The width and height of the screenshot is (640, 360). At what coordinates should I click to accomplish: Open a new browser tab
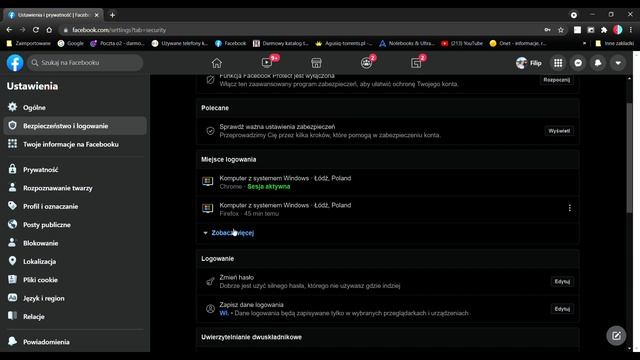pyautogui.click(x=112, y=15)
